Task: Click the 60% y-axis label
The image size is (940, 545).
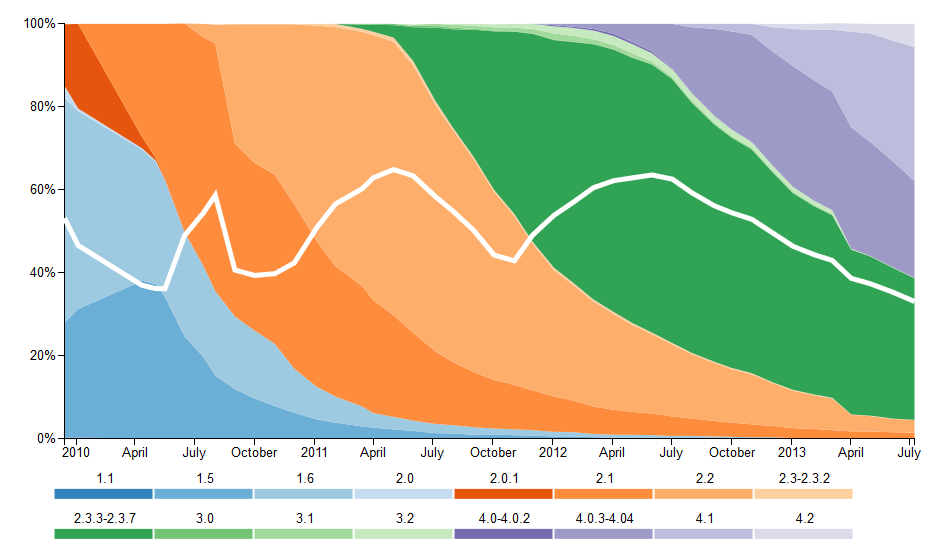Action: (43, 189)
